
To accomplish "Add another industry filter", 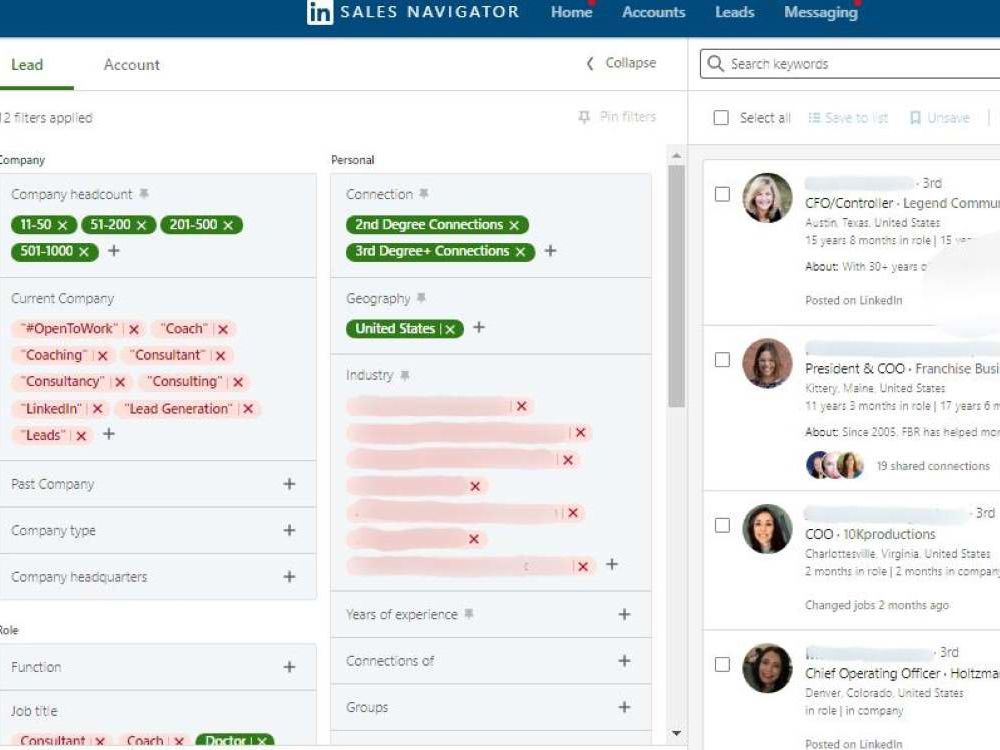I will [612, 564].
